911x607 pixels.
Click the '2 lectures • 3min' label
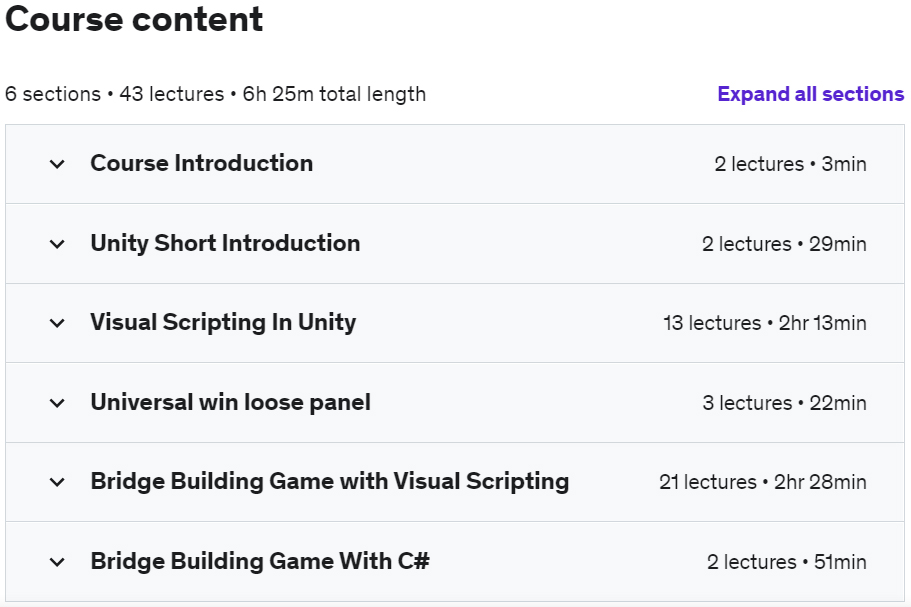point(790,164)
